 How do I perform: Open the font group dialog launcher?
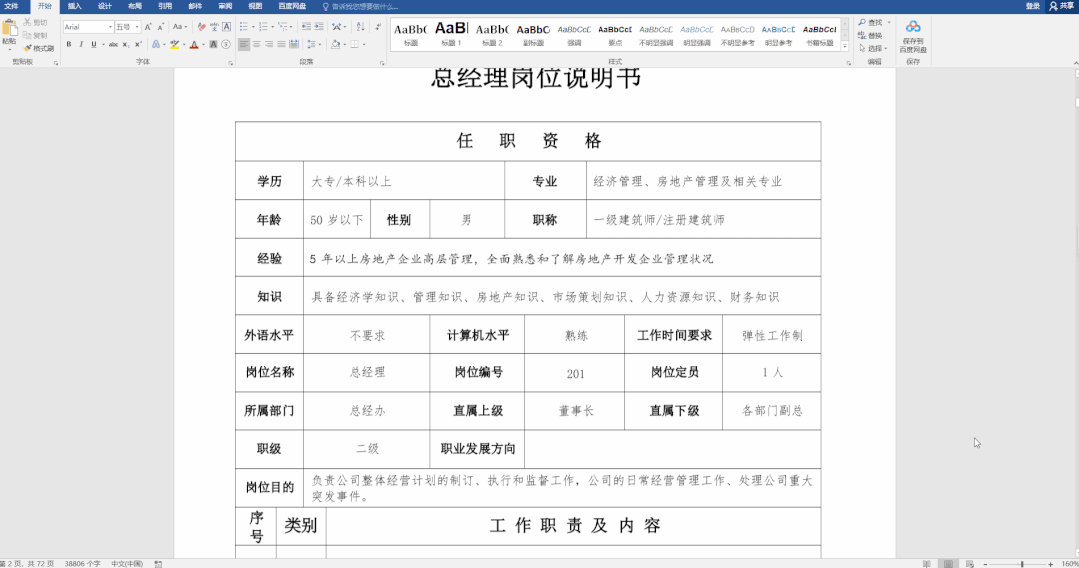(231, 63)
